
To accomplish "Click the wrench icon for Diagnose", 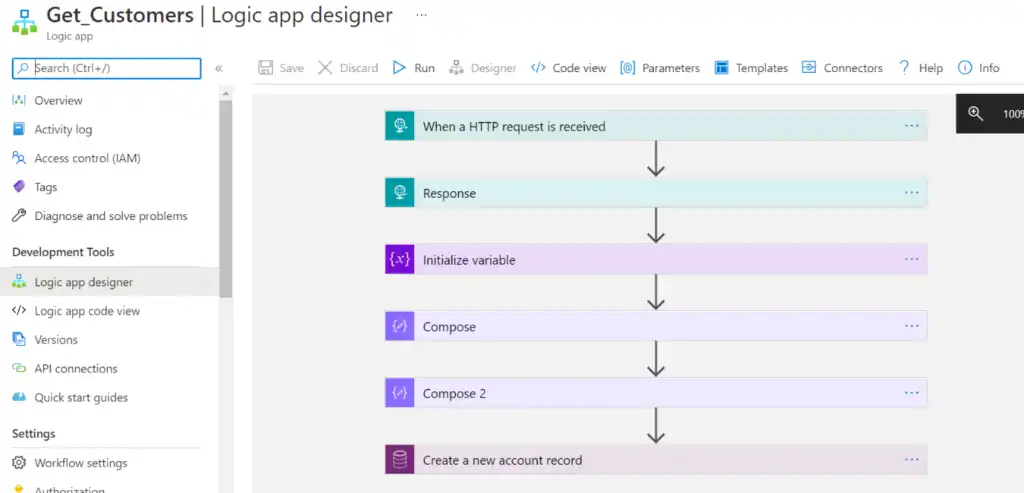I will tap(19, 215).
